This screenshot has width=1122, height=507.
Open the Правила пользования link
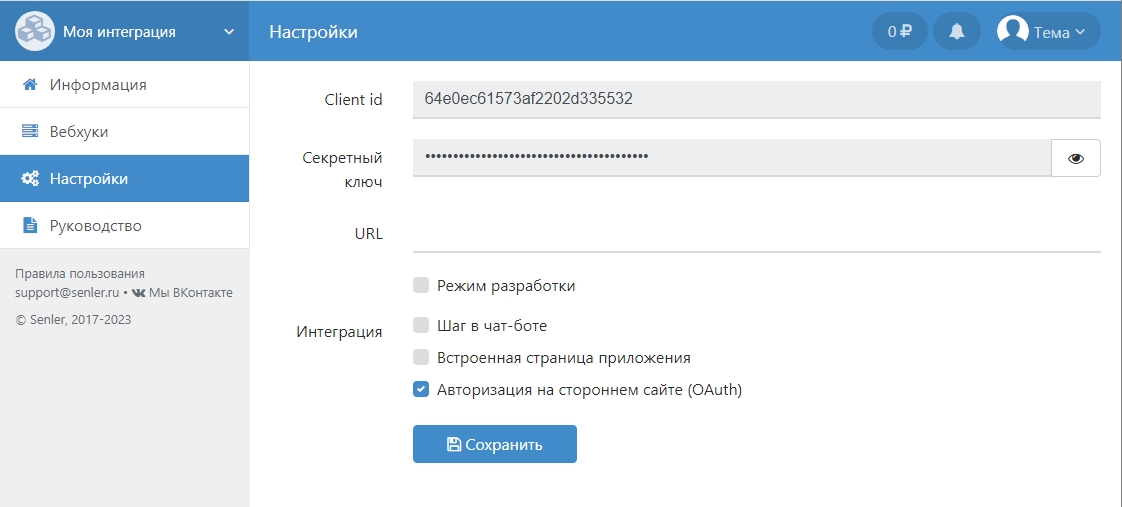point(80,273)
